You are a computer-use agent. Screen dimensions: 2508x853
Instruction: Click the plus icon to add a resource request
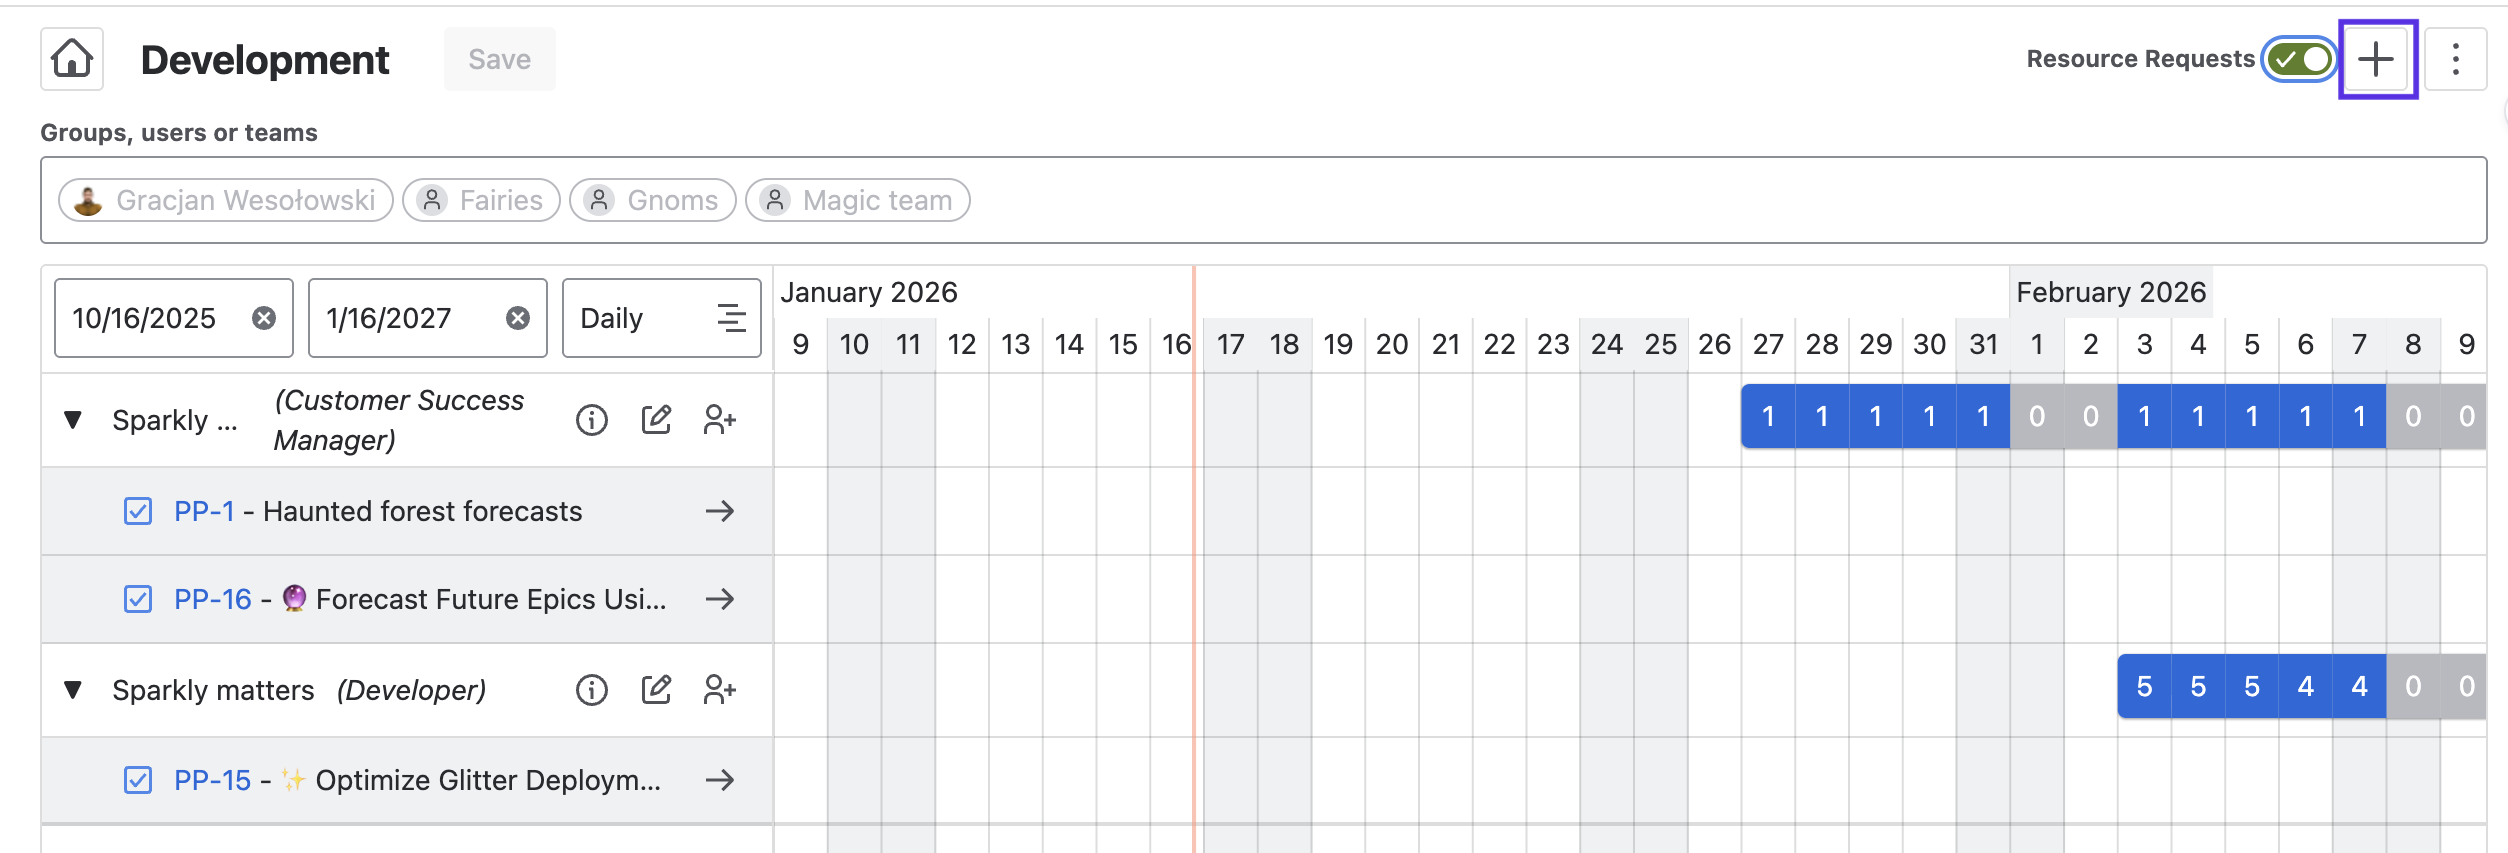point(2376,59)
